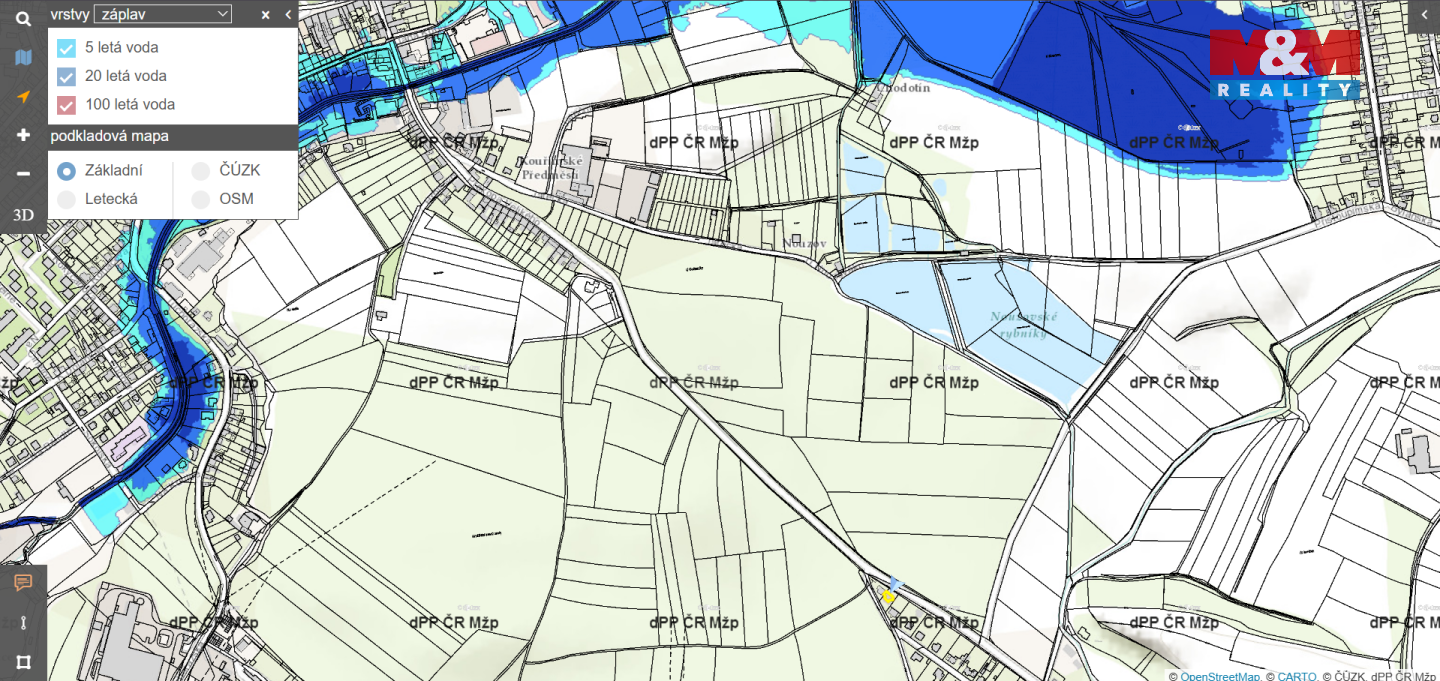
Task: Choose ČÚZK as base map
Action: point(201,171)
